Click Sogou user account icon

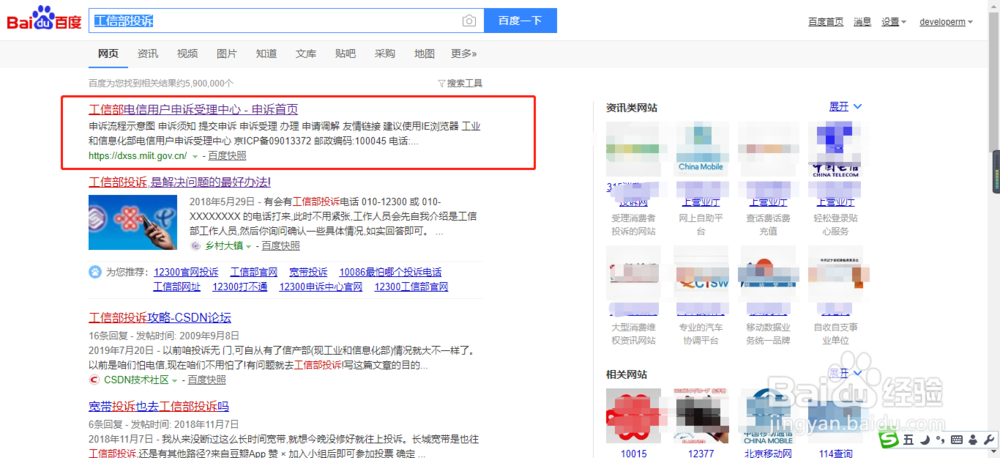point(973,440)
